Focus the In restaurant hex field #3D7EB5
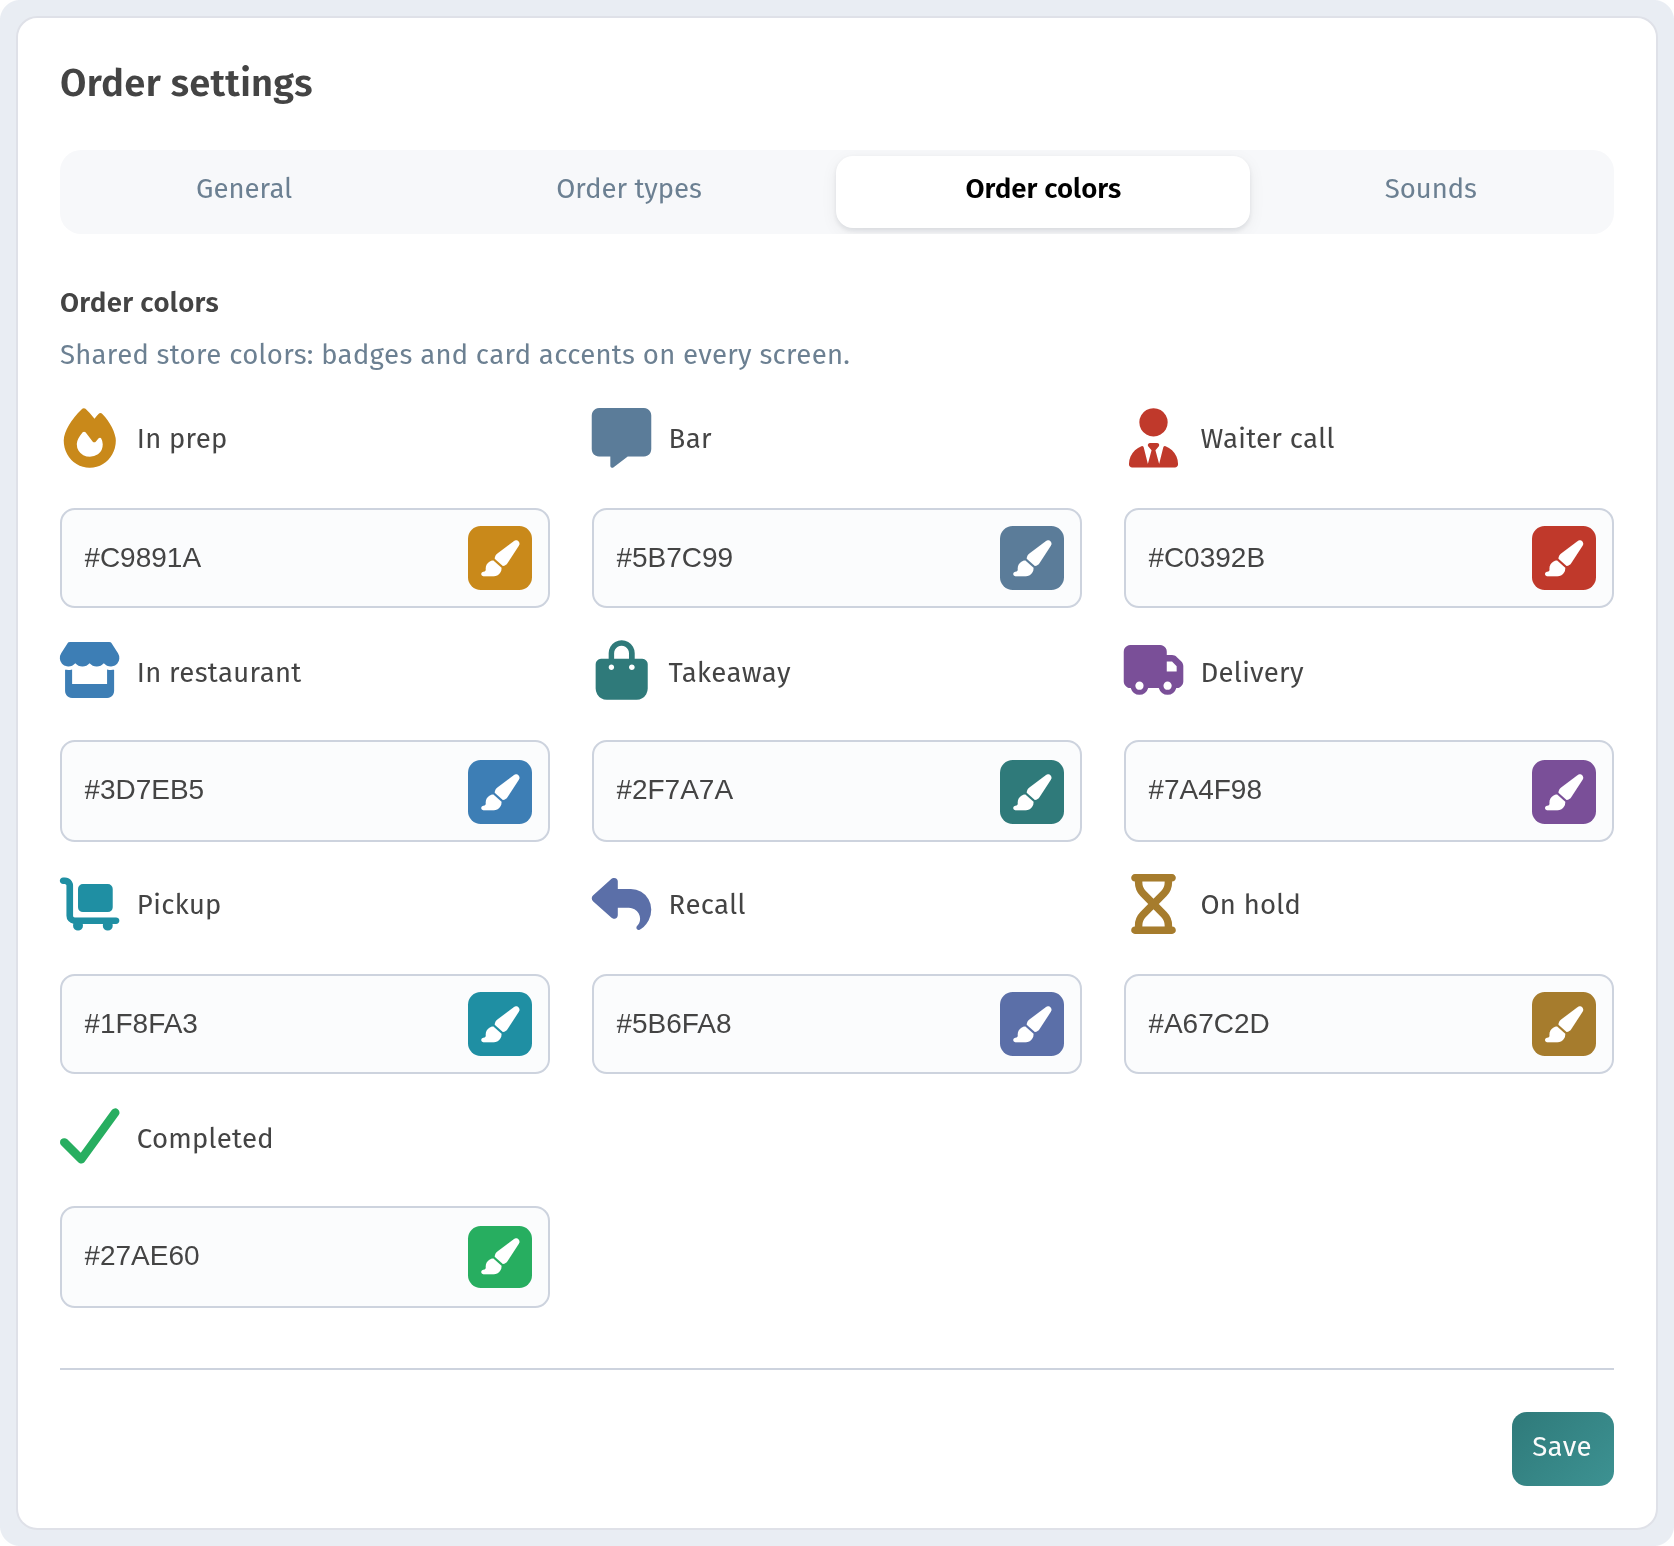This screenshot has height=1546, width=1674. click(305, 791)
